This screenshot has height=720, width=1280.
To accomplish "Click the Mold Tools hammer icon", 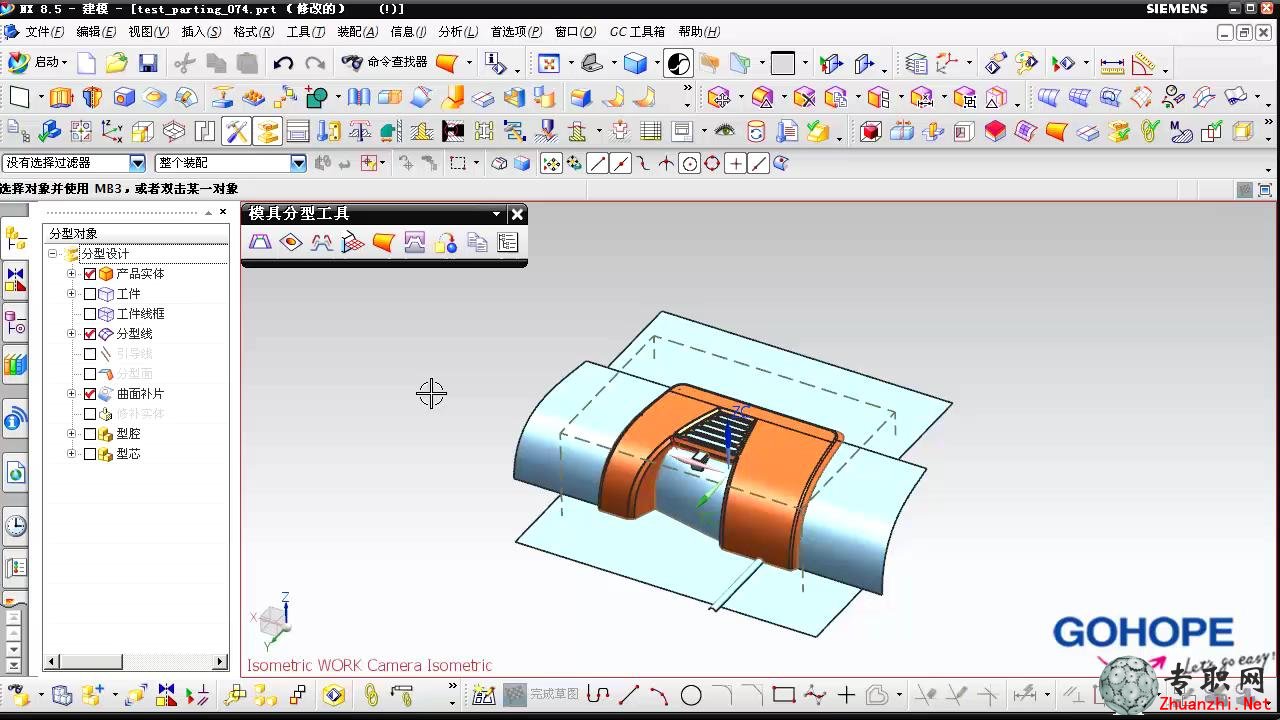I will pos(236,131).
